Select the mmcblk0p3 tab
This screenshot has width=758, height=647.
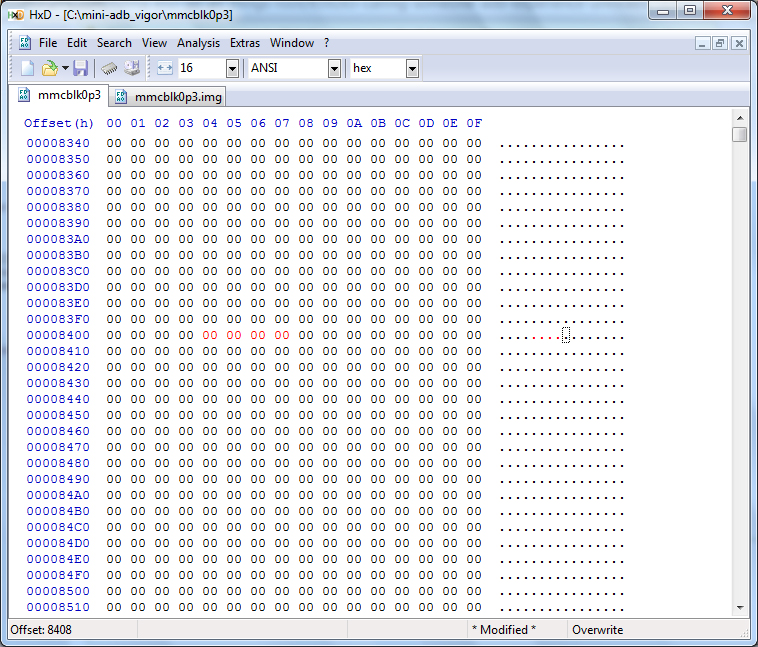(60, 96)
